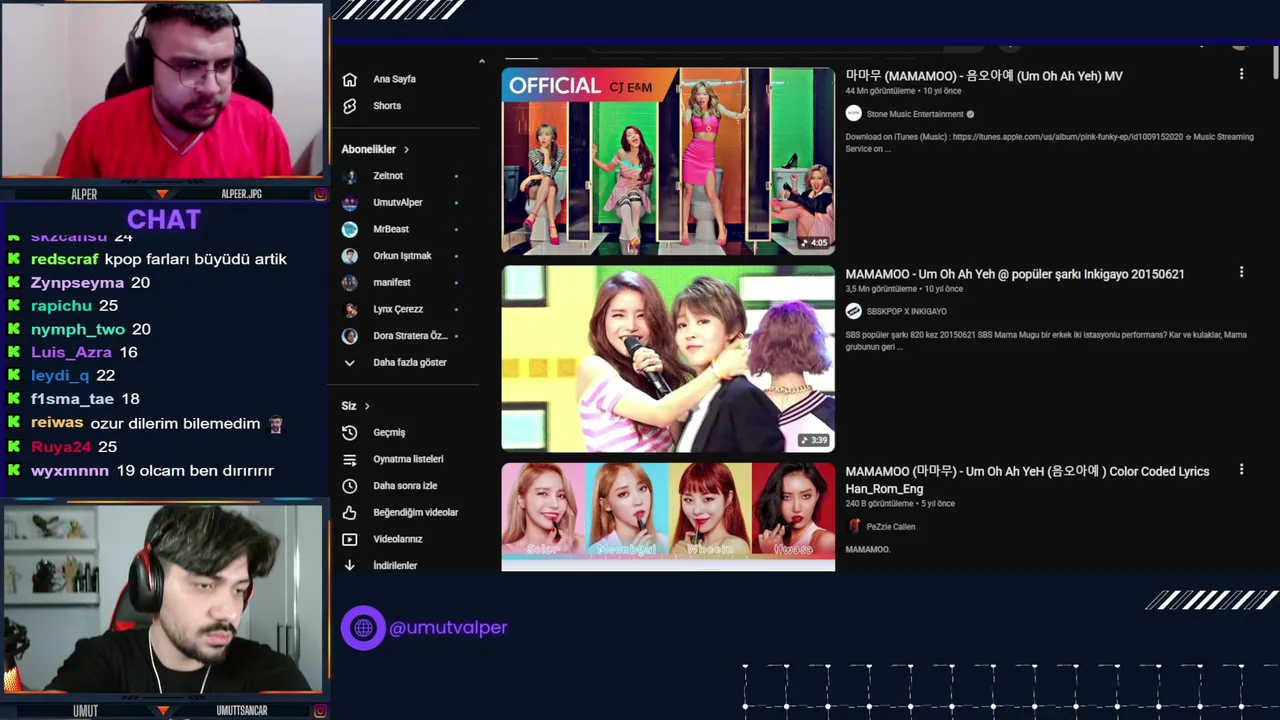Click the @umutvalper handle text
This screenshot has width=1280, height=720.
tap(448, 628)
